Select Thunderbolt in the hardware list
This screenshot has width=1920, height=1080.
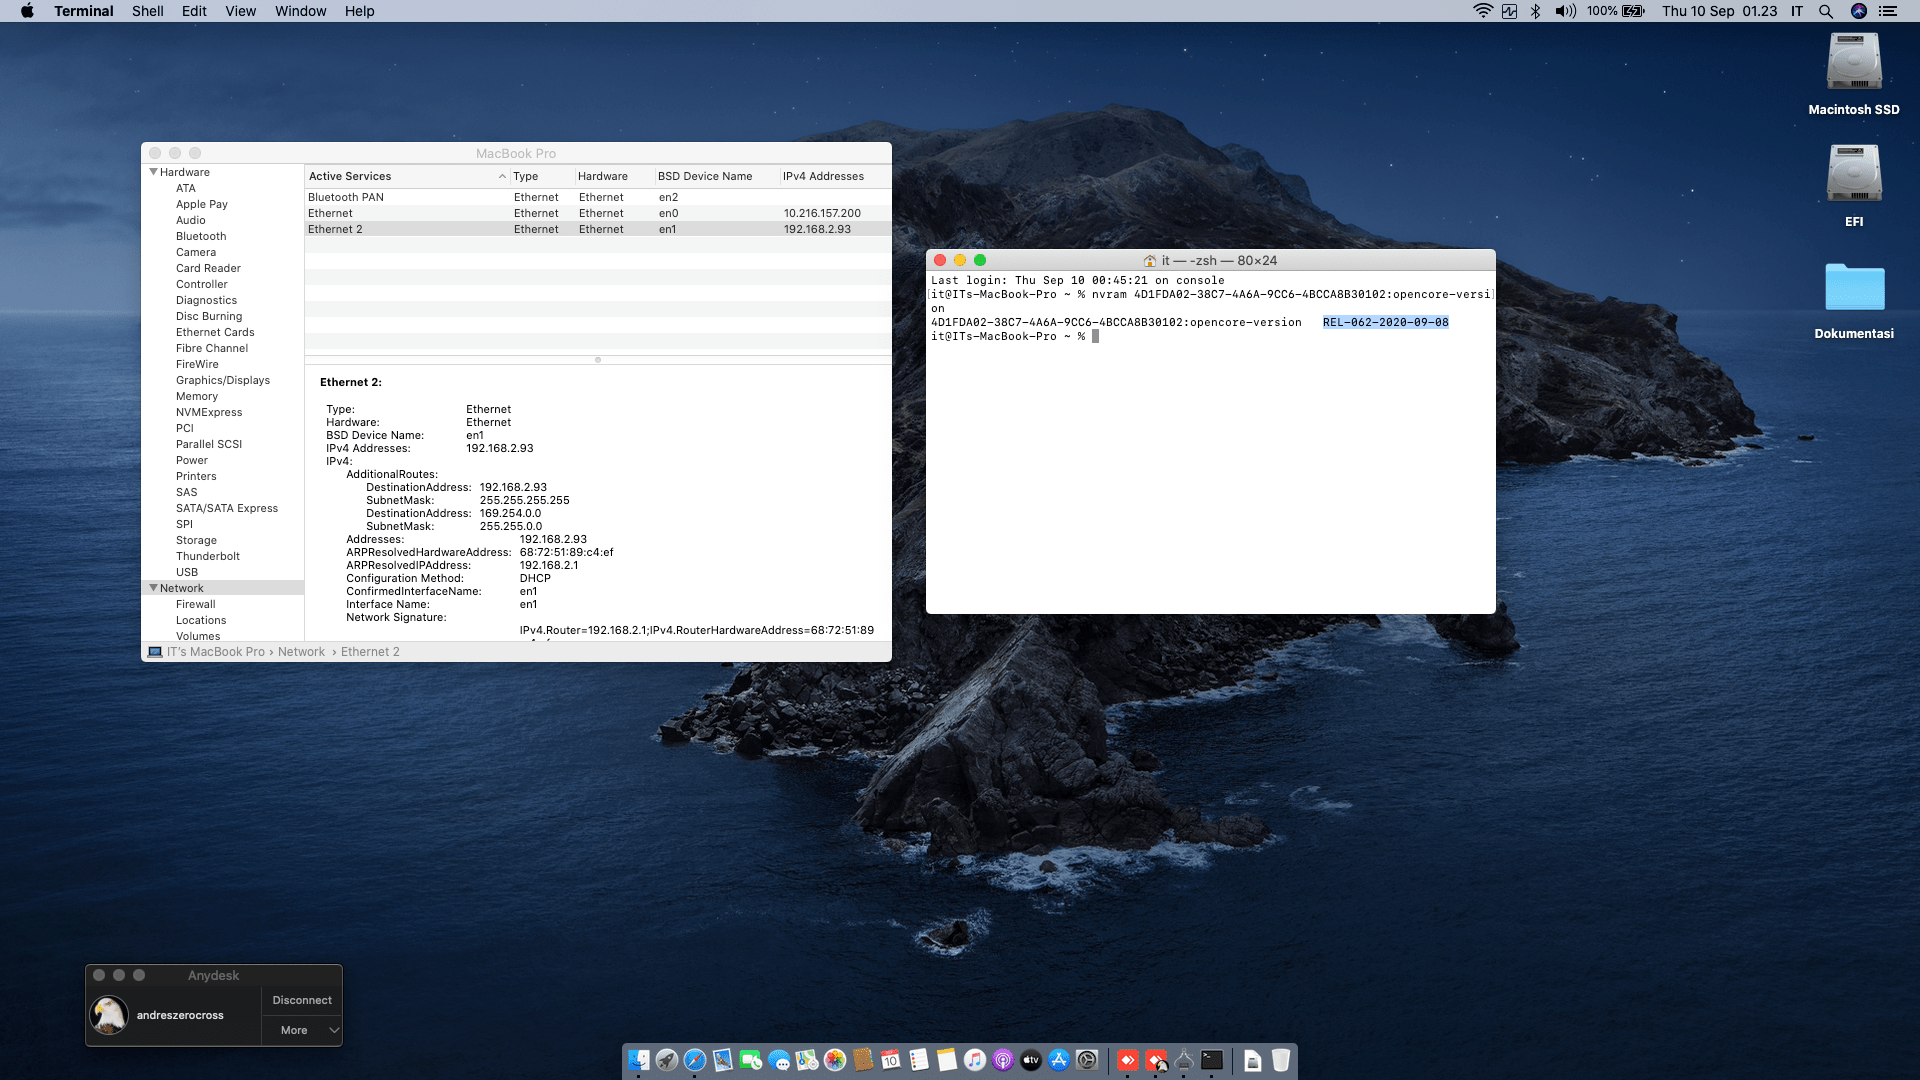tap(208, 556)
